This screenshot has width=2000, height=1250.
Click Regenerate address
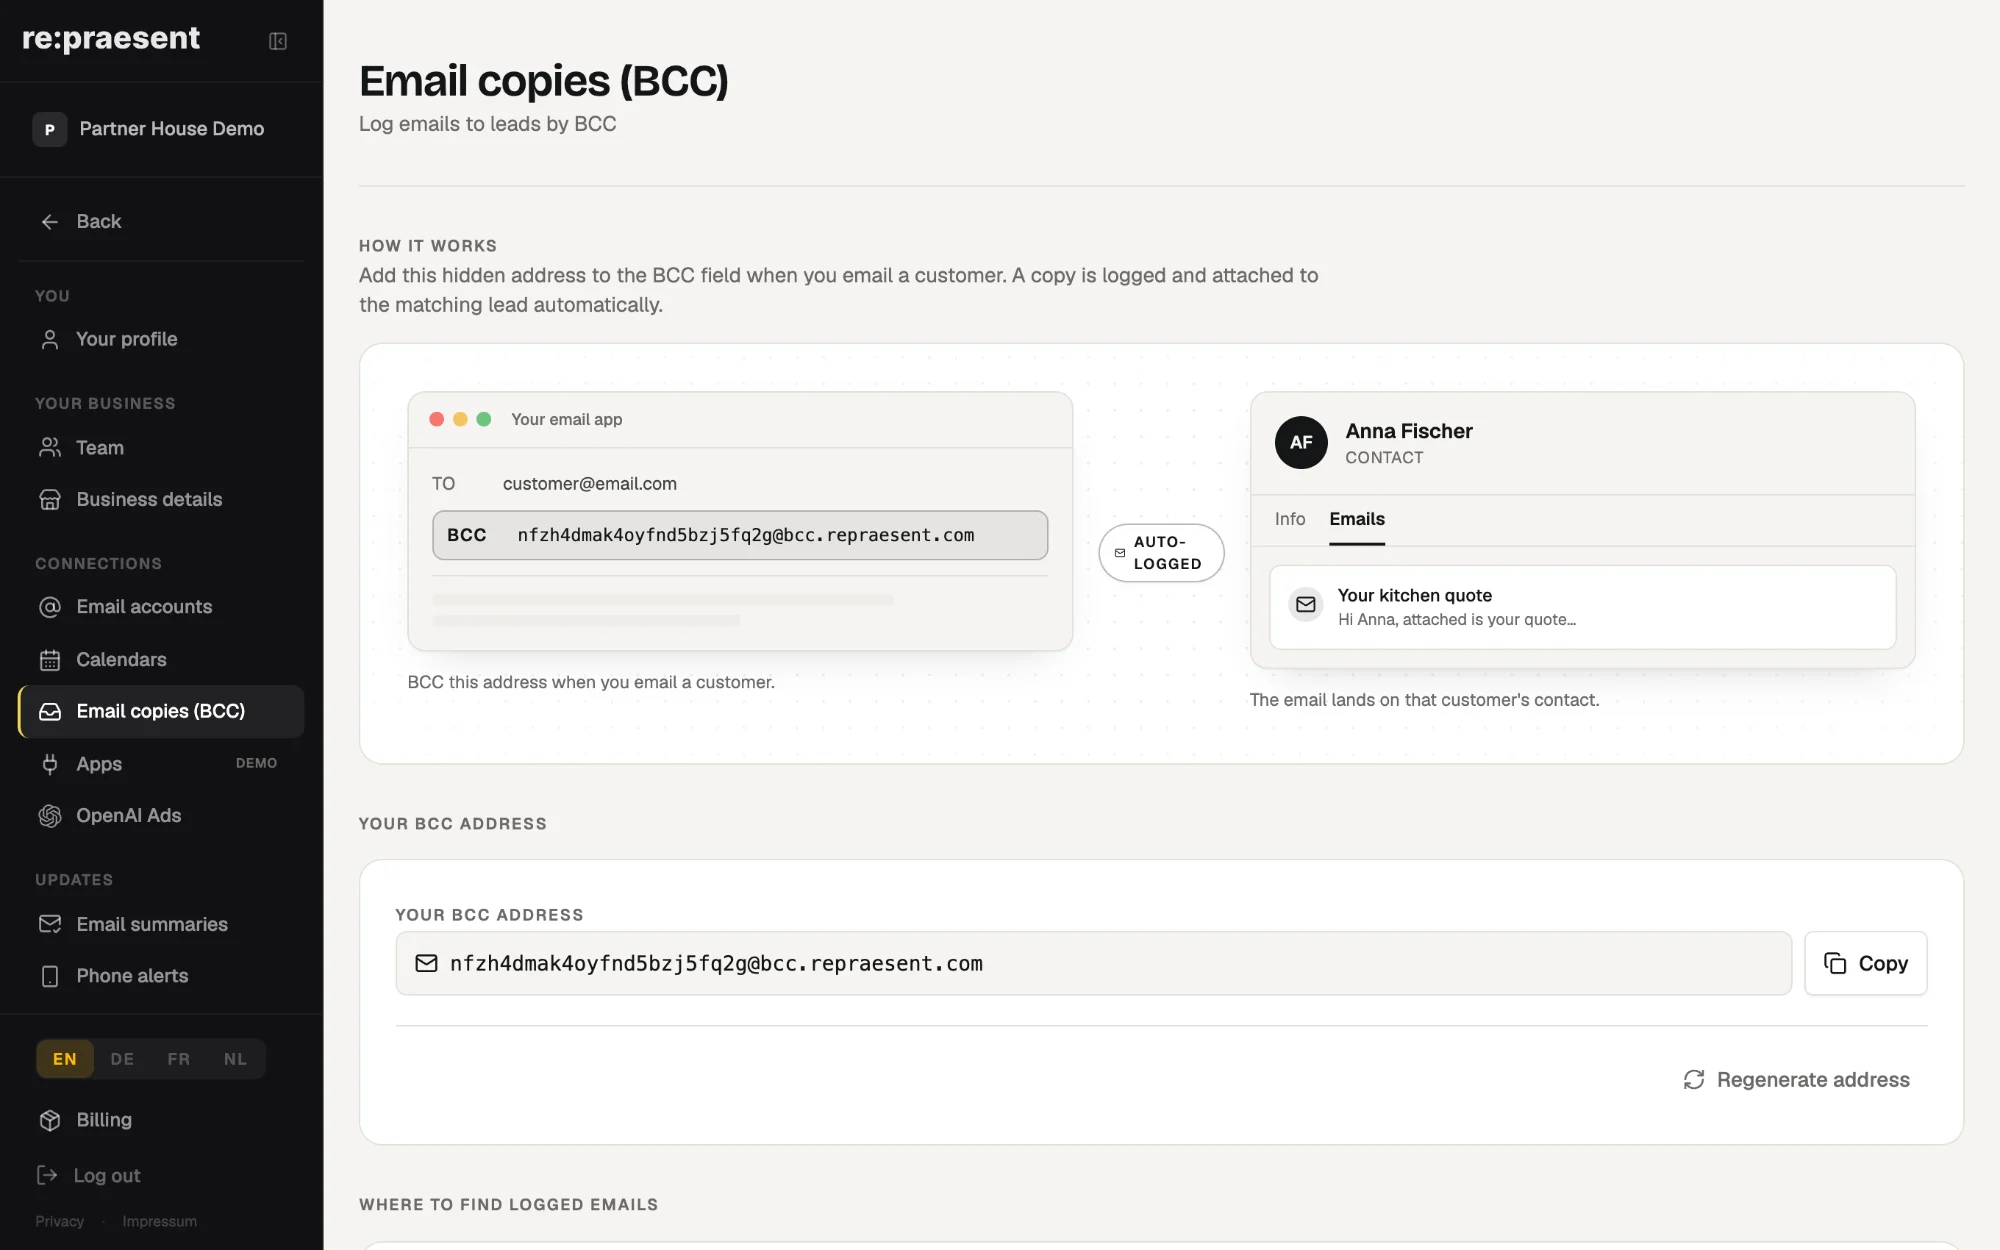[x=1796, y=1080]
